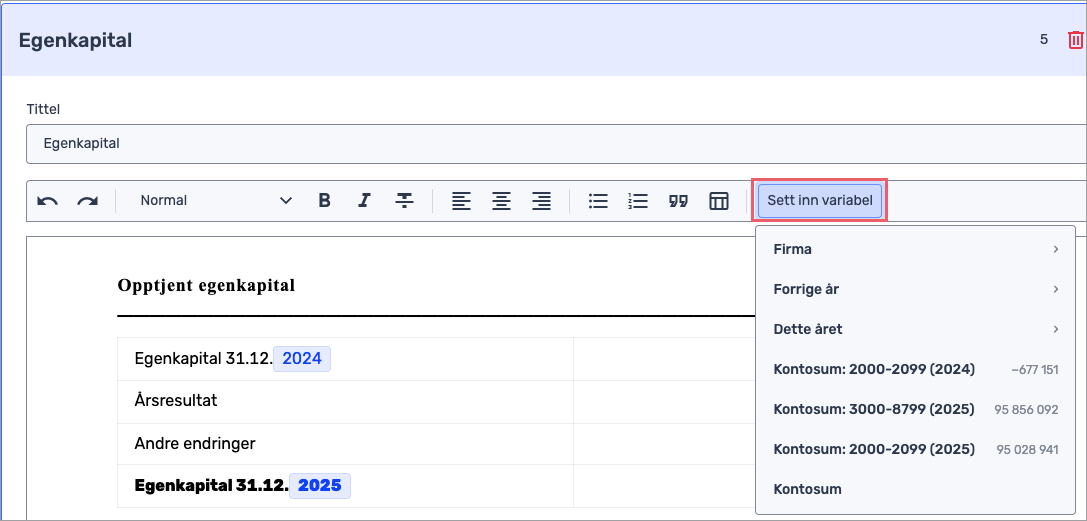
Task: Undo the last edit
Action: [x=47, y=201]
